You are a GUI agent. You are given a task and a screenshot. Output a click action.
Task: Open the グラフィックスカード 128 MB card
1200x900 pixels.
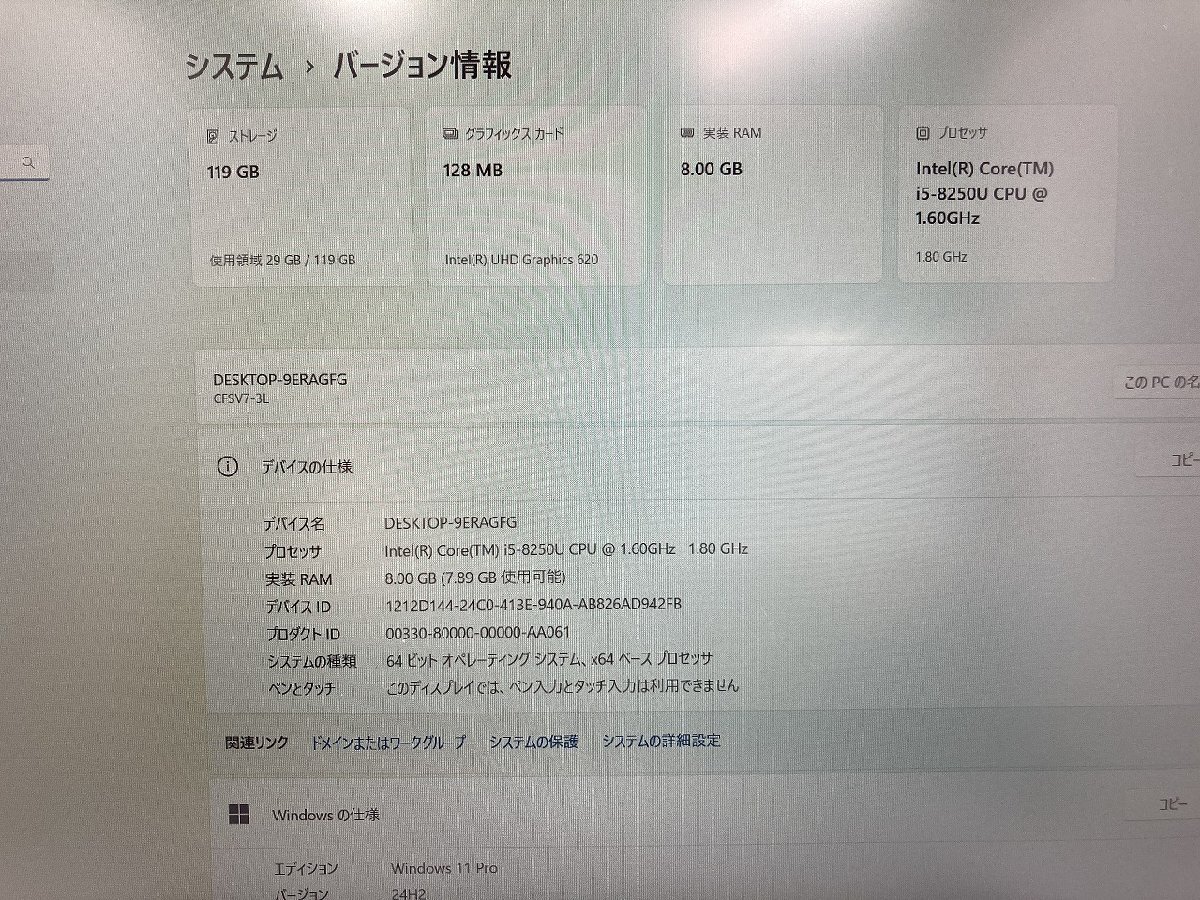(x=537, y=196)
